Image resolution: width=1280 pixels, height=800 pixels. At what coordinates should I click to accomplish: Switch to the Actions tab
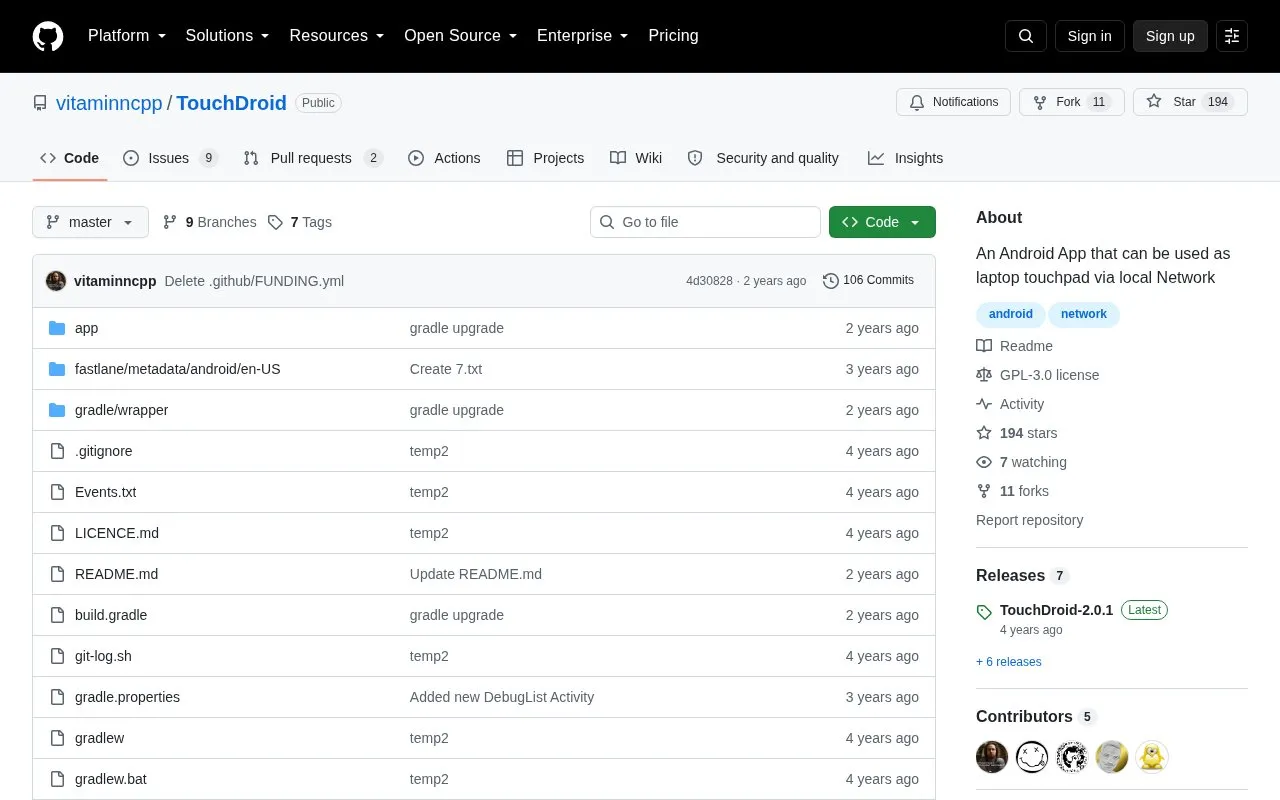coord(444,158)
